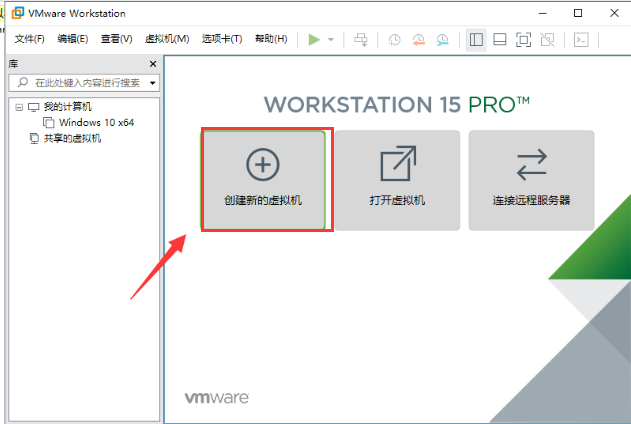Image resolution: width=631 pixels, height=424 pixels.
Task: Expand the library search dropdown arrow
Action: [153, 83]
